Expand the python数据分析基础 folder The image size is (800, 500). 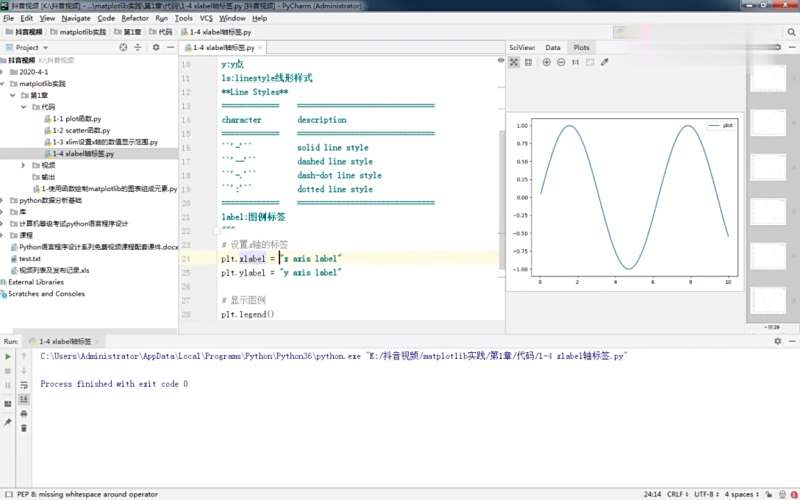click(x=3, y=201)
